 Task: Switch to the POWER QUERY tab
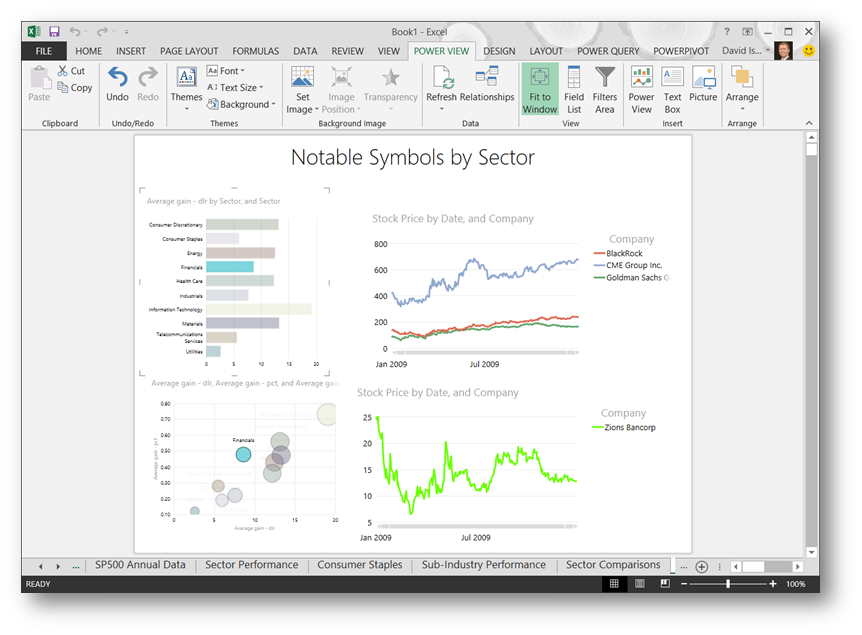click(x=608, y=51)
